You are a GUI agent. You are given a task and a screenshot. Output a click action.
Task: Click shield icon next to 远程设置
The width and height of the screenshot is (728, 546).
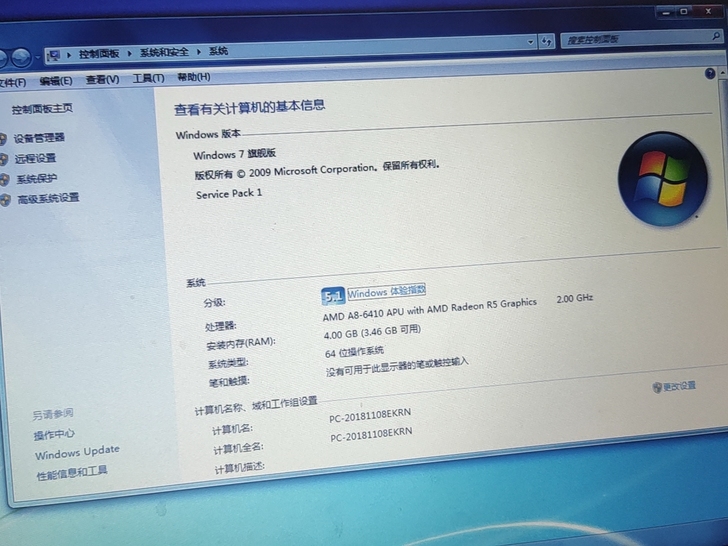[4, 159]
